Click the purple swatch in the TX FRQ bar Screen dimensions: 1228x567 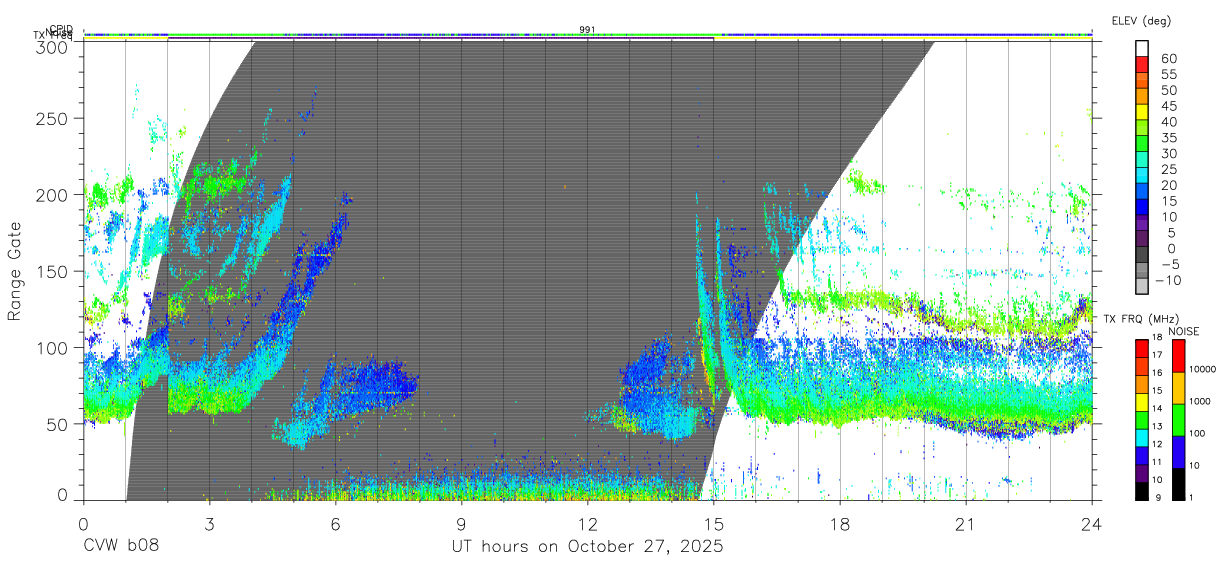point(1142,473)
